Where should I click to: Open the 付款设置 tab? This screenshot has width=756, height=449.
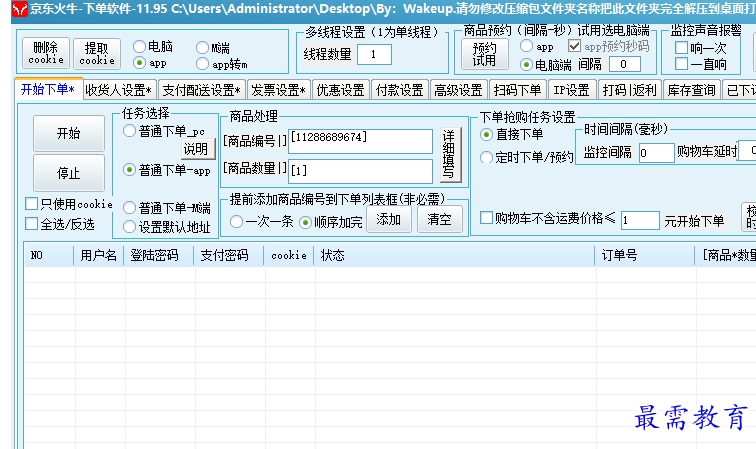[x=399, y=90]
